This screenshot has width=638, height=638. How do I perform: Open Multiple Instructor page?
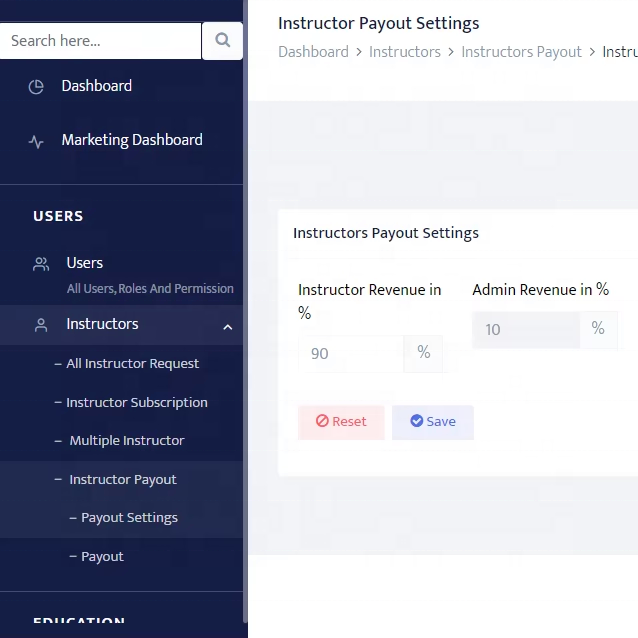click(126, 441)
